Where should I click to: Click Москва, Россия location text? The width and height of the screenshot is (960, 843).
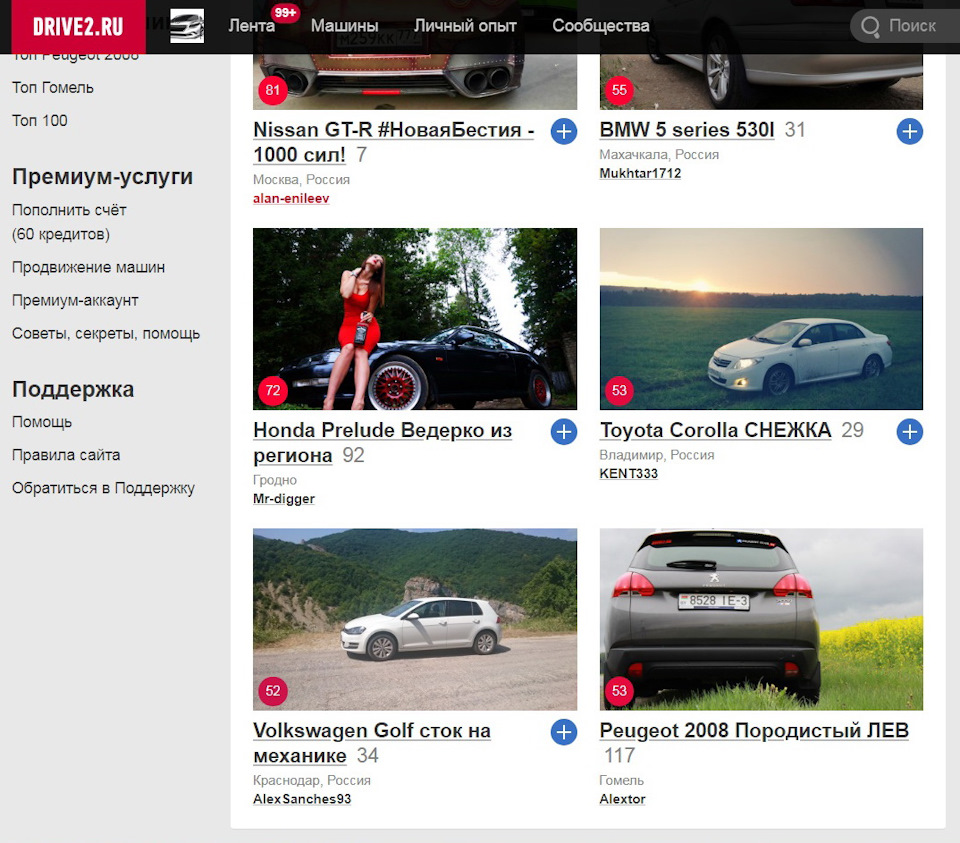[x=302, y=179]
